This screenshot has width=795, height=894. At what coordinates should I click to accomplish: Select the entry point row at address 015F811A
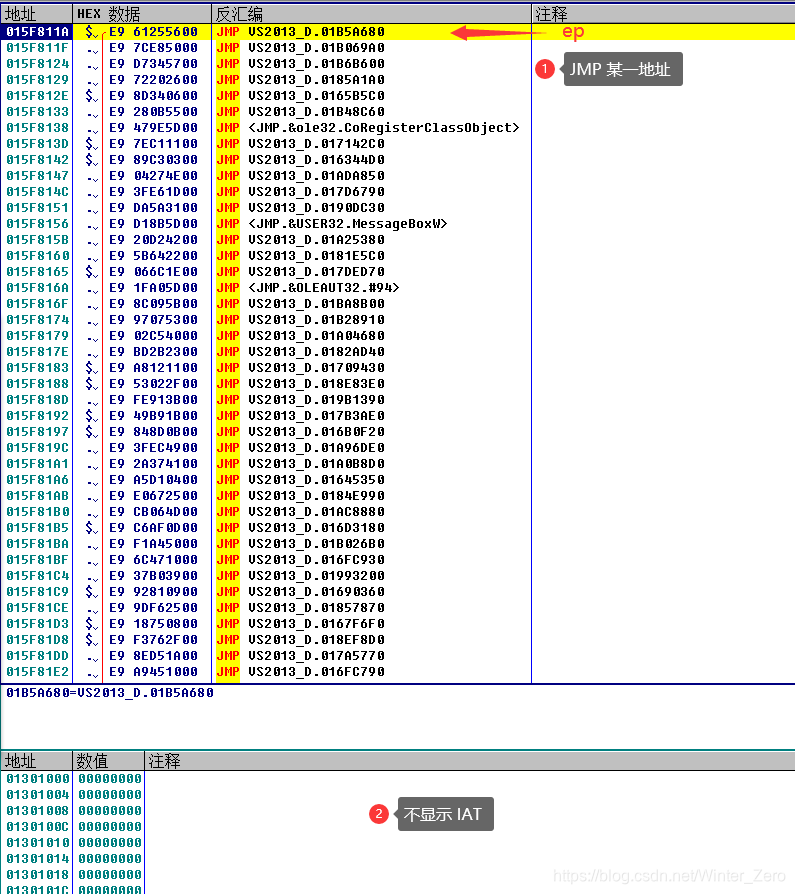point(398,32)
